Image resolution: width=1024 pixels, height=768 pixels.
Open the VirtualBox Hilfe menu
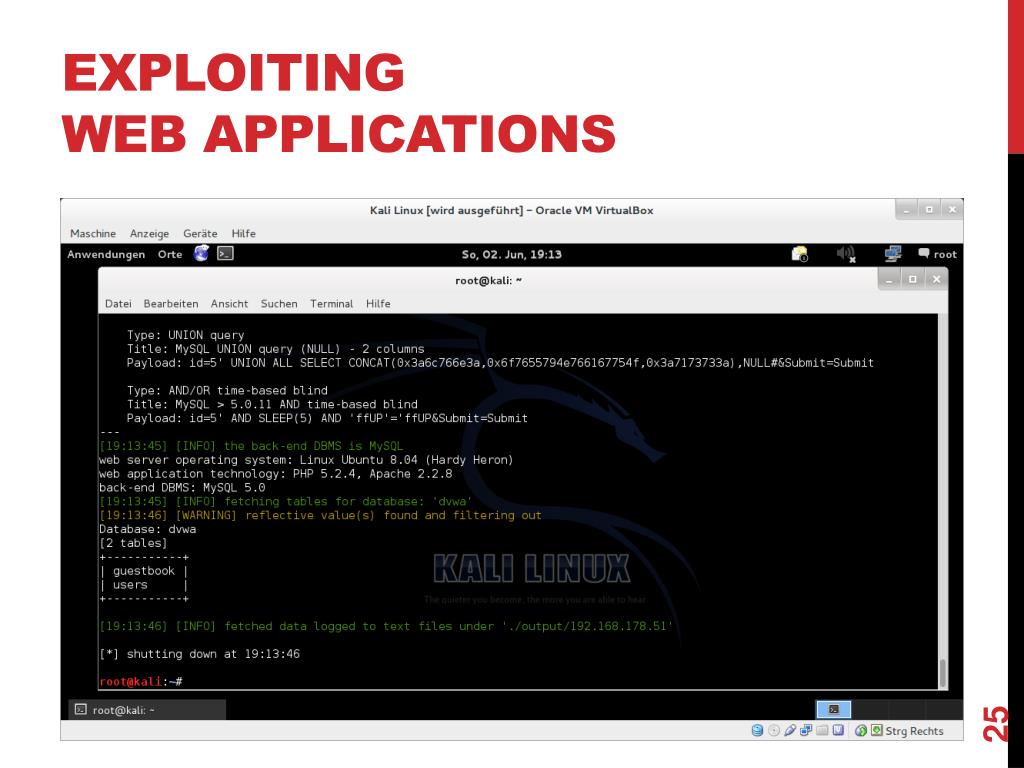click(244, 233)
